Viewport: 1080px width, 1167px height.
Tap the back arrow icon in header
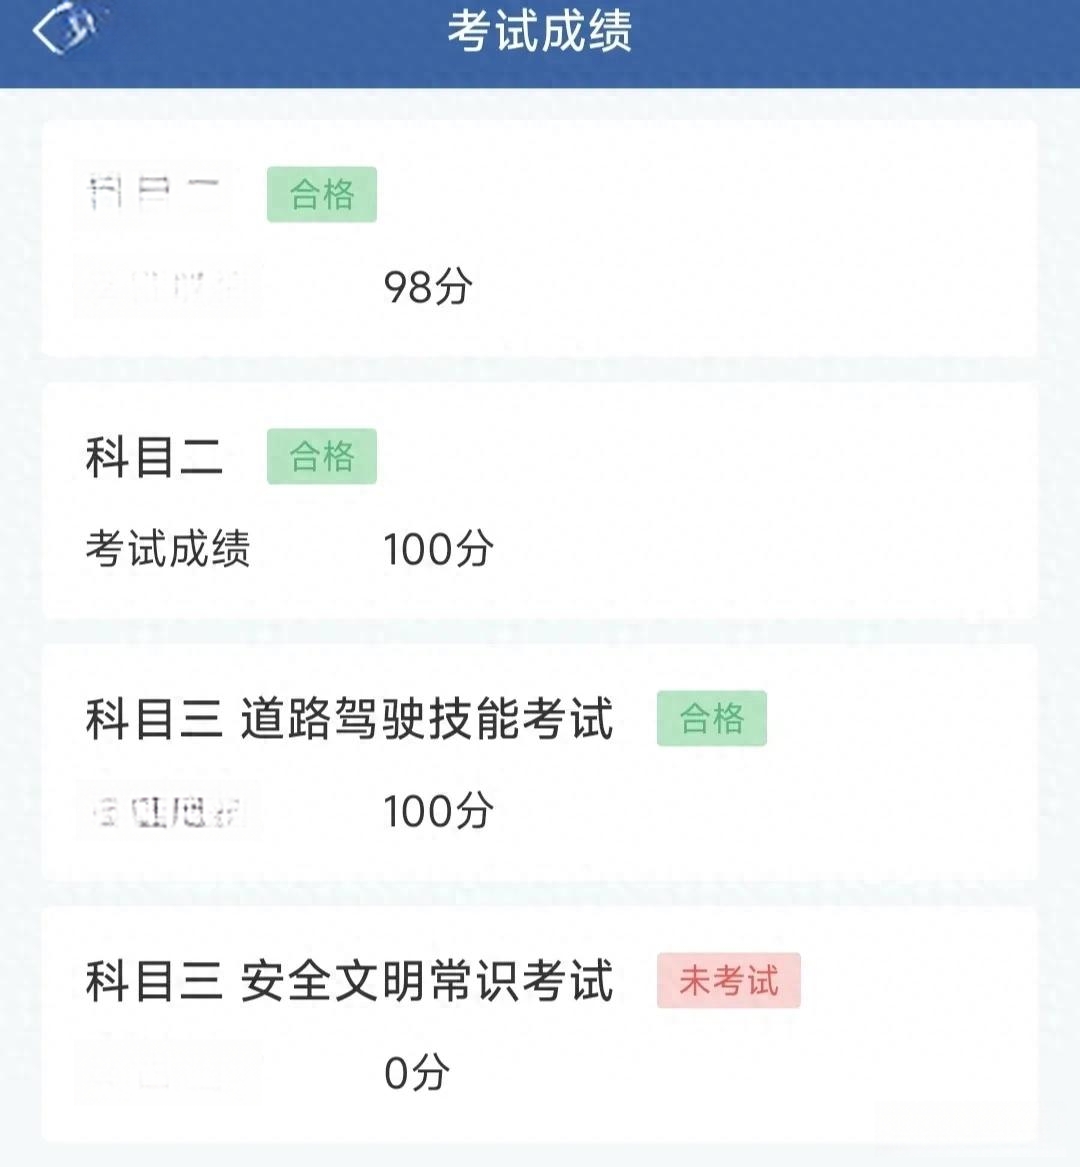pyautogui.click(x=65, y=28)
